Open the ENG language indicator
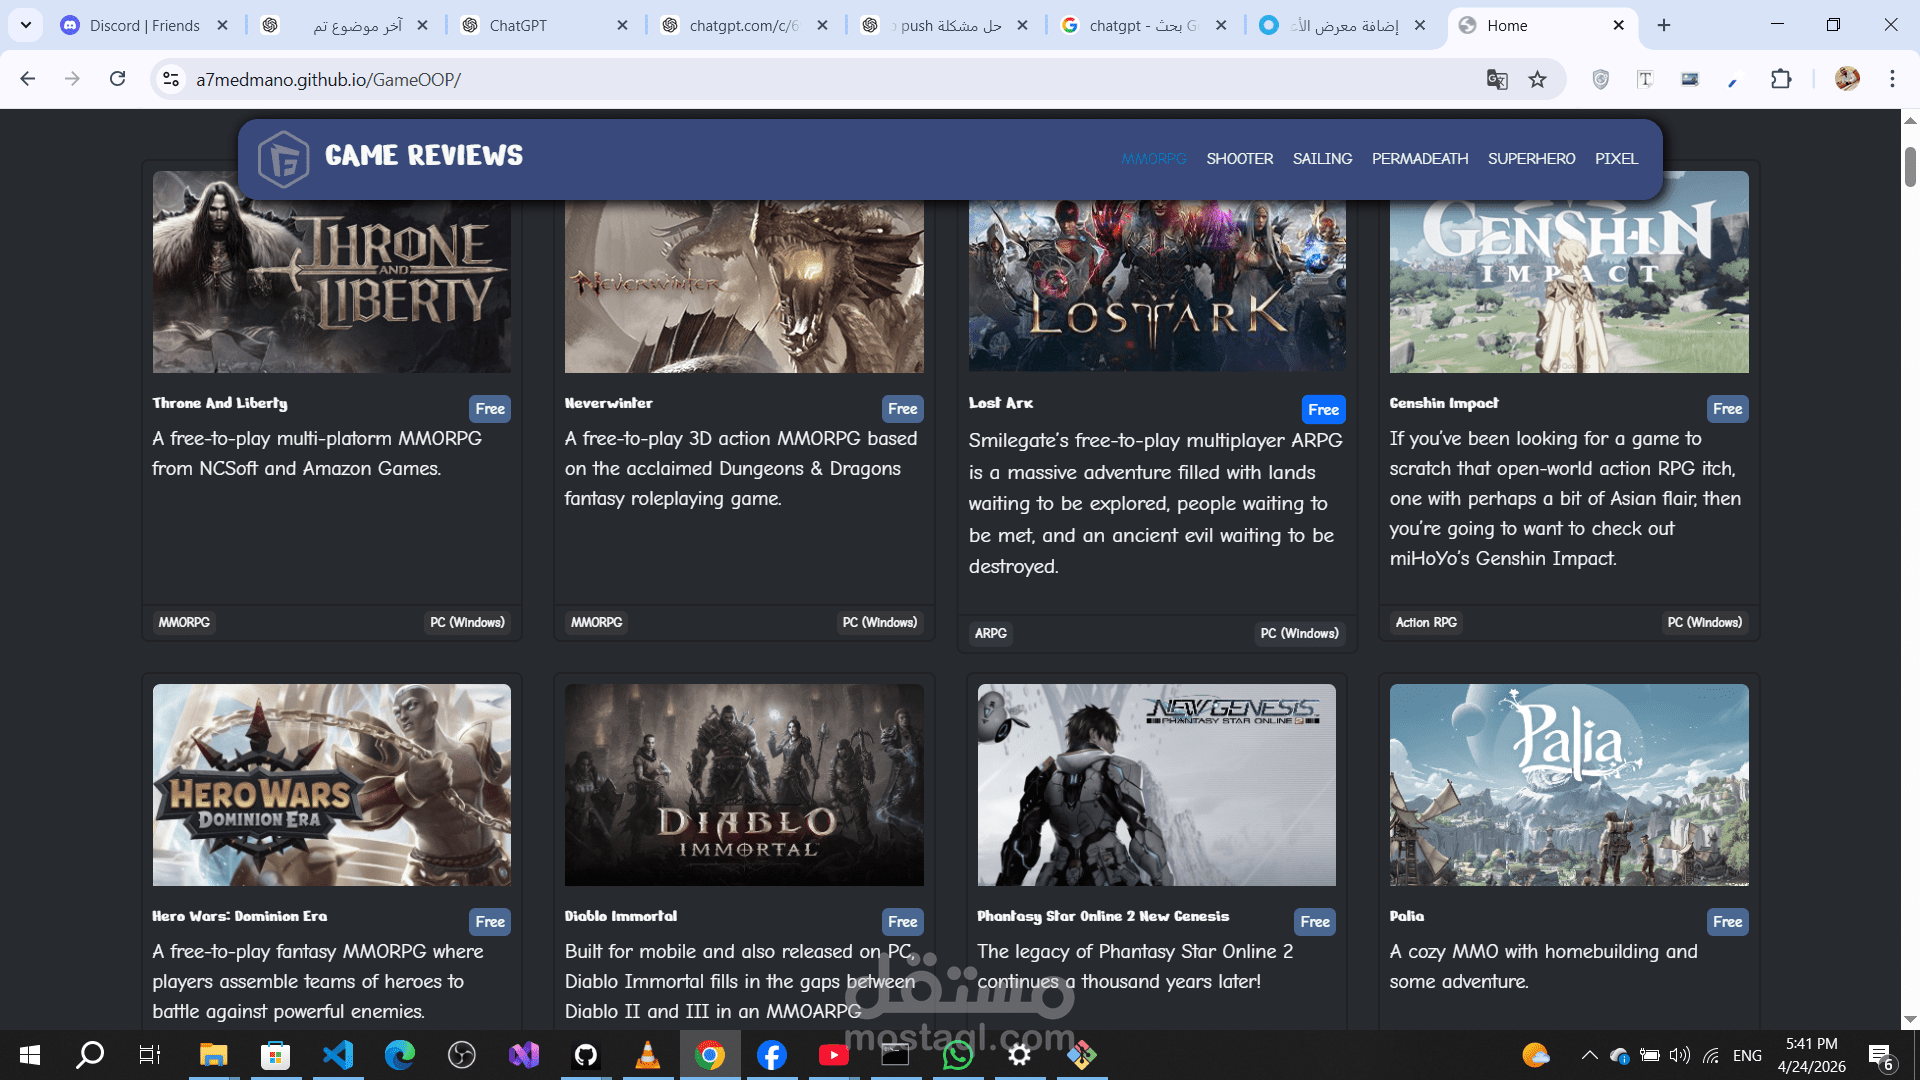Viewport: 1920px width, 1080px height. [1747, 1055]
